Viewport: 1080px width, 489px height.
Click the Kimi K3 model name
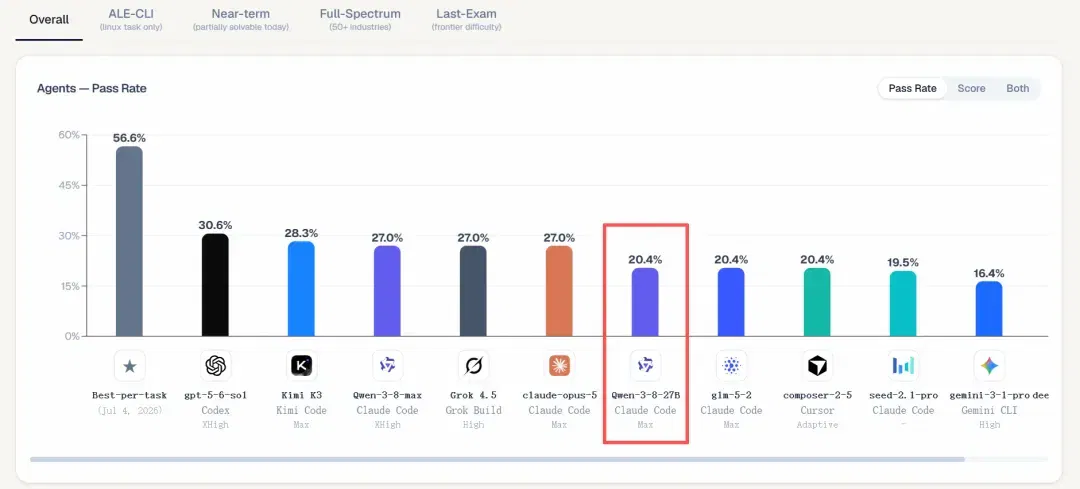[301, 395]
